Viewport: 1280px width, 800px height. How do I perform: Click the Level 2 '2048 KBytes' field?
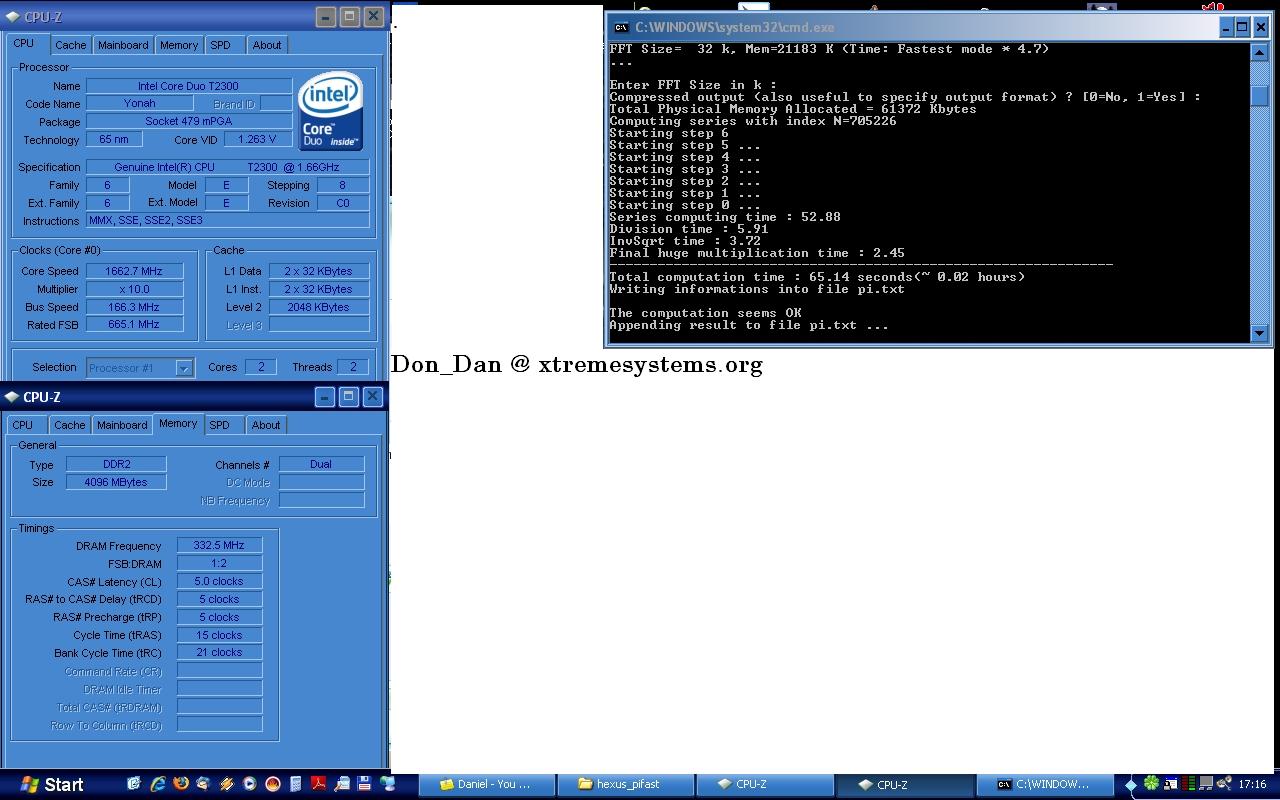point(318,307)
